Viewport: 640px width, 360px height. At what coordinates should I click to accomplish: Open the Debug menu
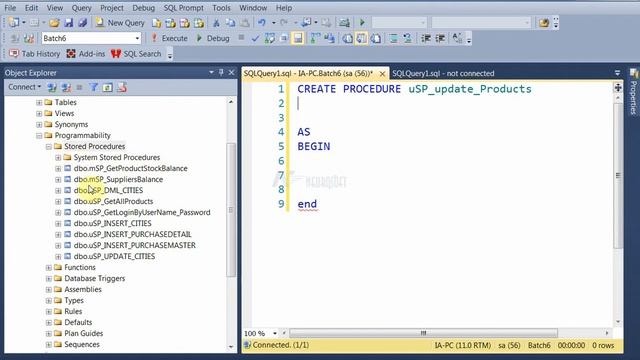(x=144, y=8)
